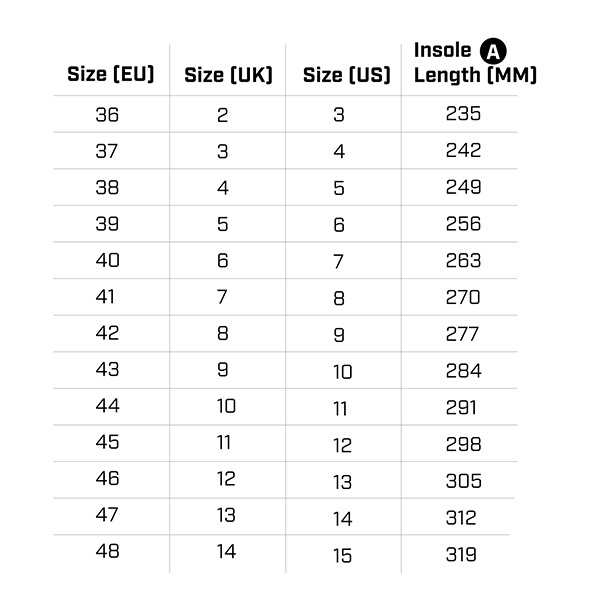The width and height of the screenshot is (600, 600).
Task: Pick the 235 insole length cell
Action: 463,114
